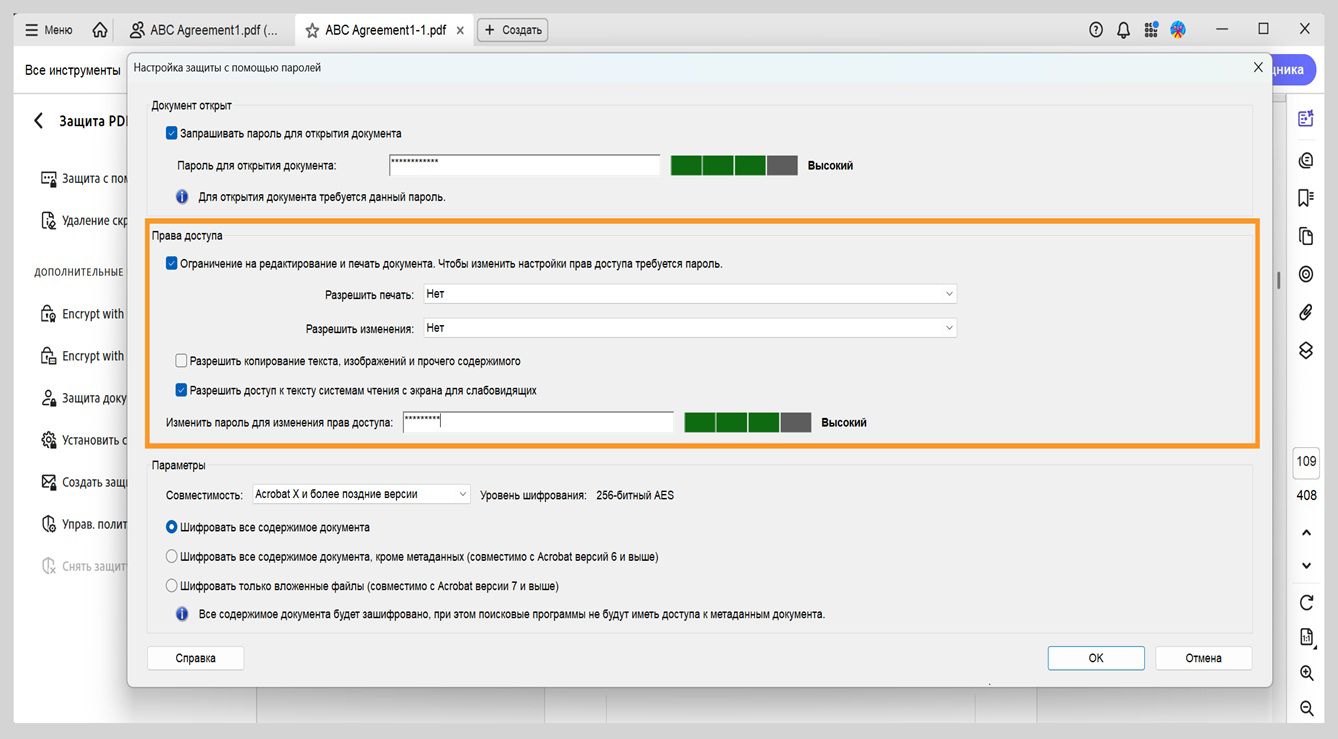Rotate the page view clockwise
The width and height of the screenshot is (1338, 739).
[x=1306, y=602]
